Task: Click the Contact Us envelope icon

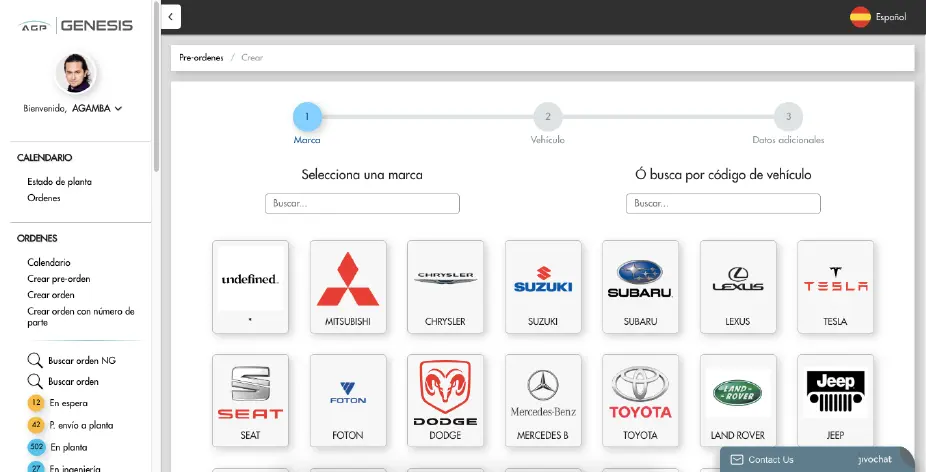Action: (x=736, y=460)
